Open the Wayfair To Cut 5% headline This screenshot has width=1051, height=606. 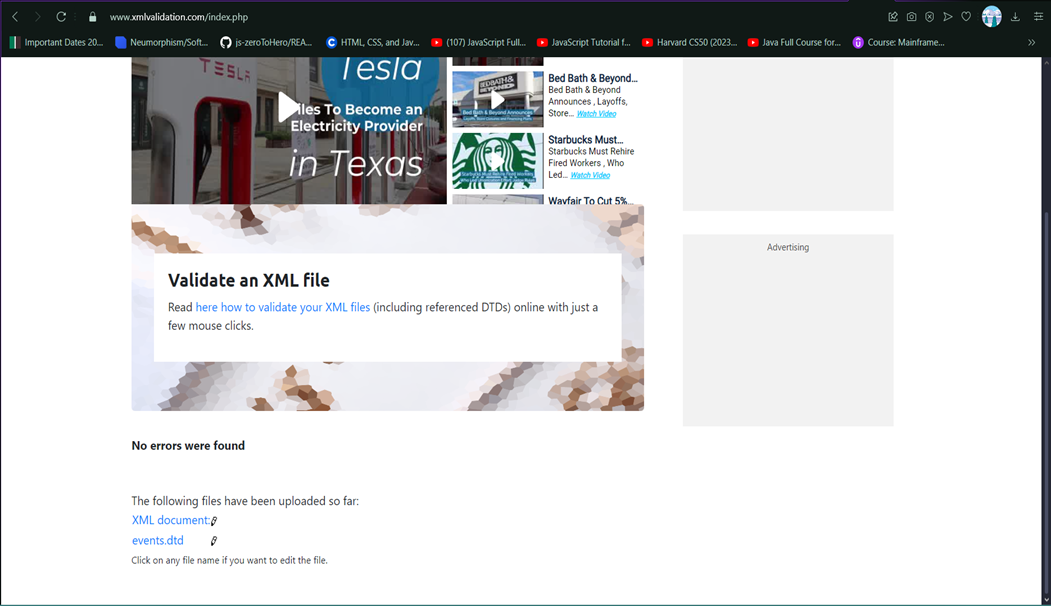[590, 200]
